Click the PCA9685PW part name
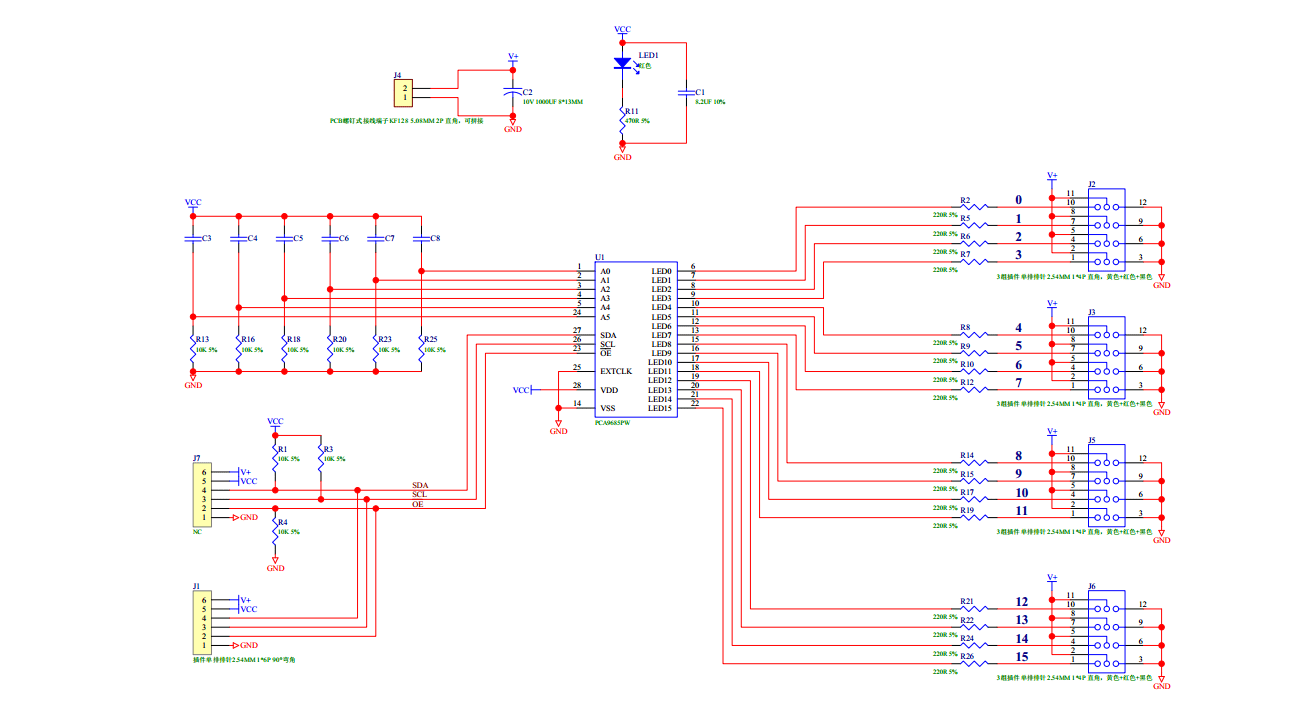Viewport: 1300px width, 721px height. coord(612,423)
